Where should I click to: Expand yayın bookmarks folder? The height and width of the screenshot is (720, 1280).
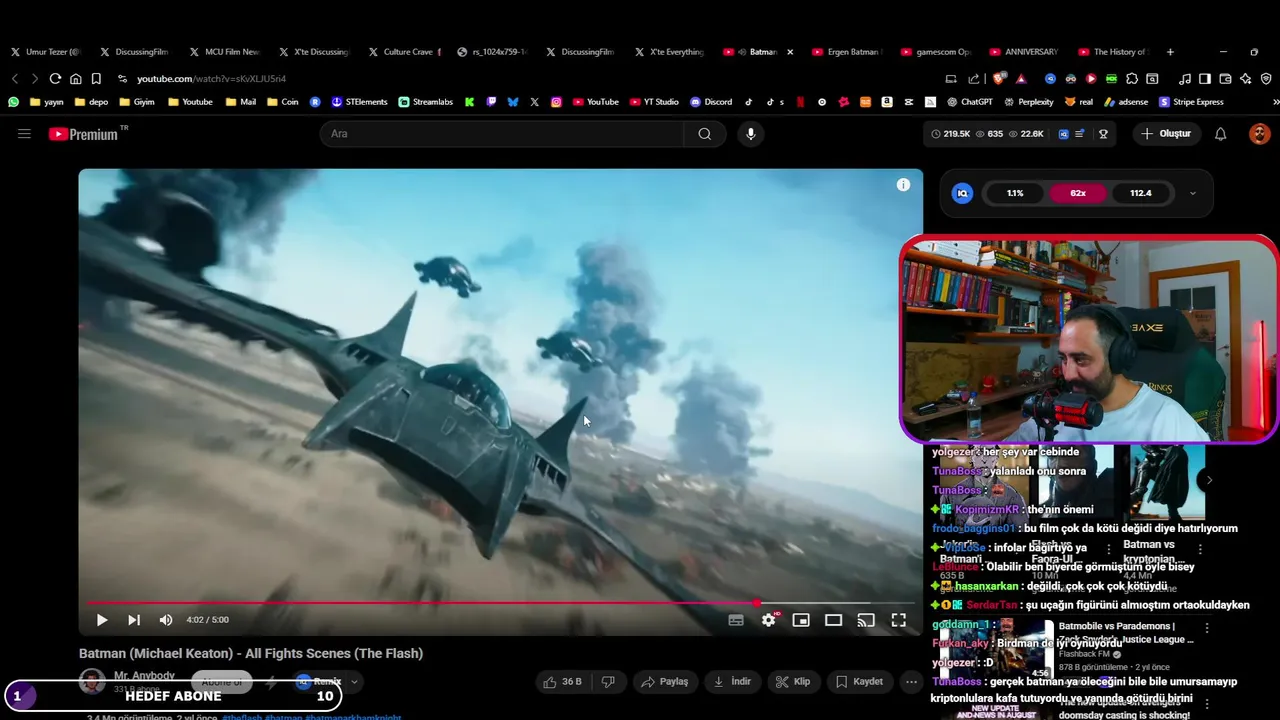(47, 102)
